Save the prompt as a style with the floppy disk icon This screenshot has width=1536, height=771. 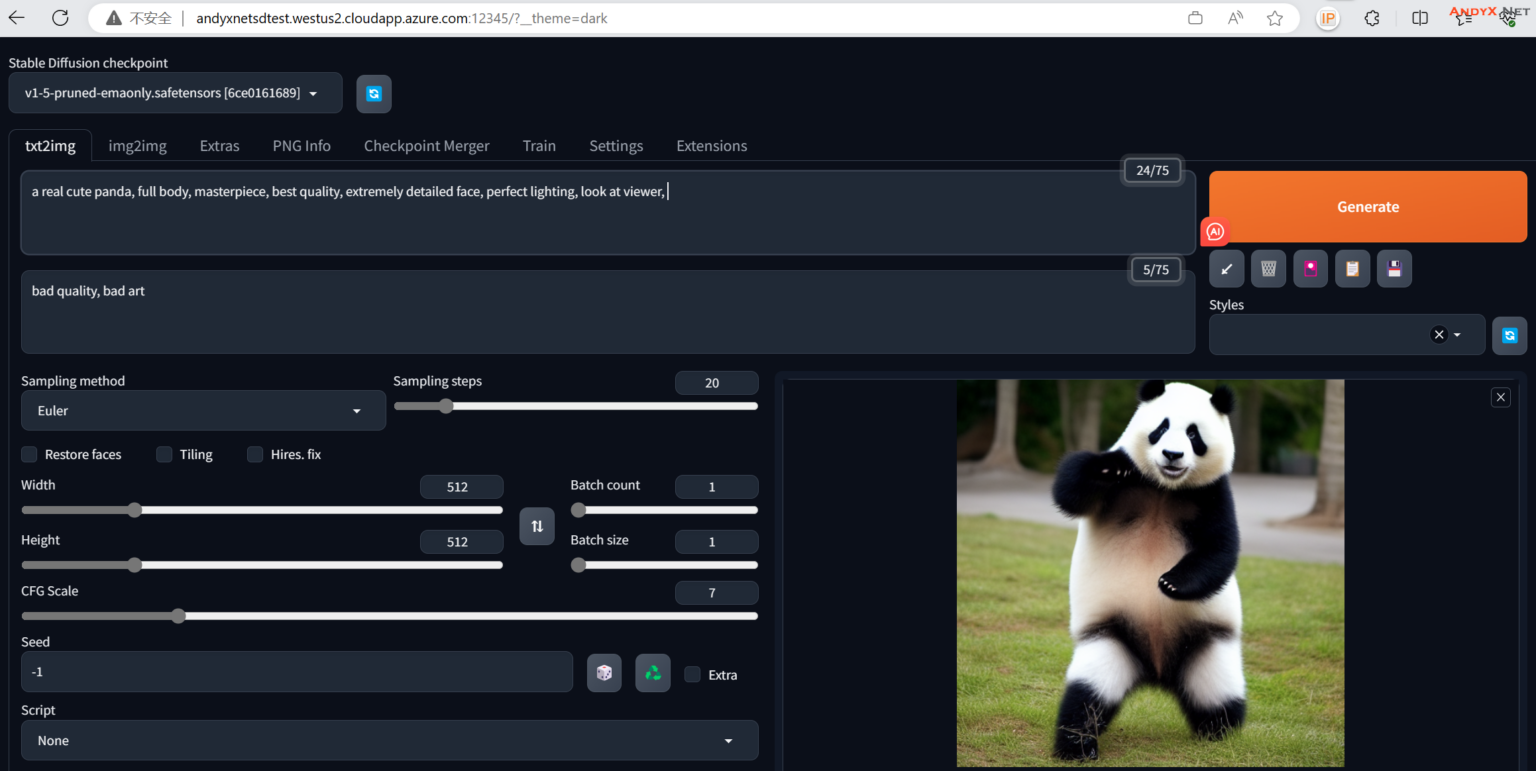tap(1394, 269)
